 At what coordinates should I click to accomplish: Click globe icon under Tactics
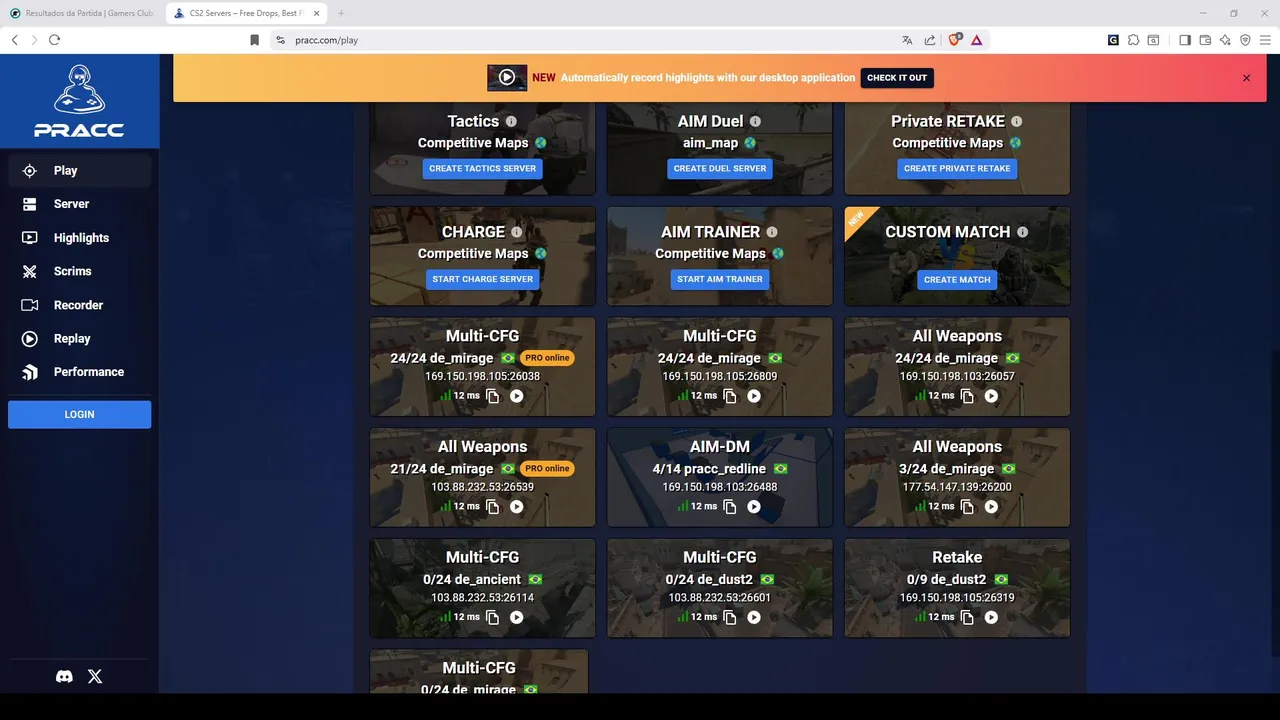541,143
